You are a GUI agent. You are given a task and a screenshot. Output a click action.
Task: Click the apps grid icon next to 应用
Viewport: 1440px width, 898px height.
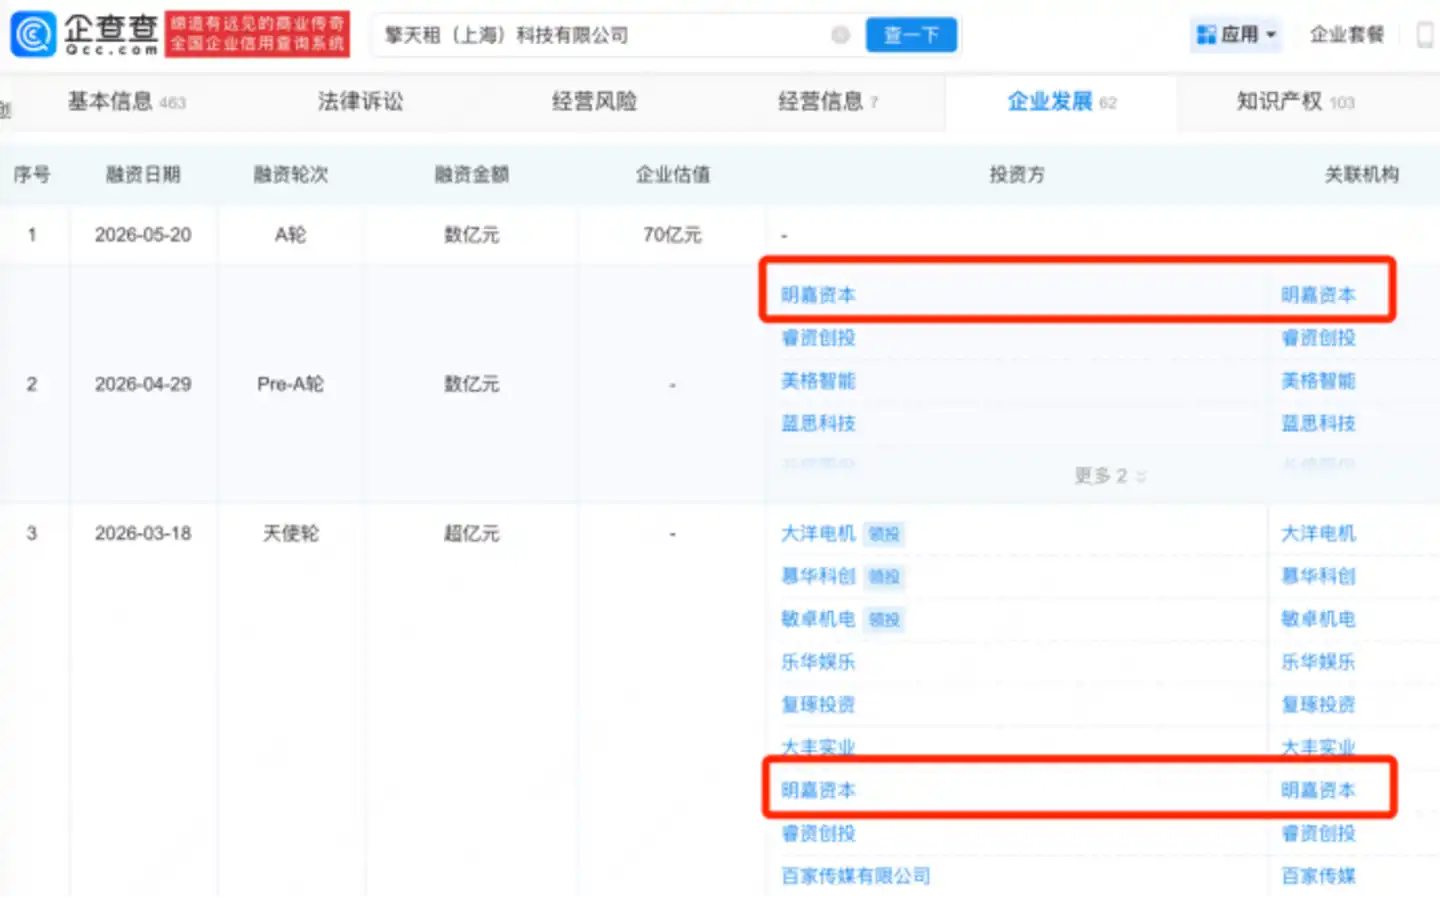[x=1206, y=35]
